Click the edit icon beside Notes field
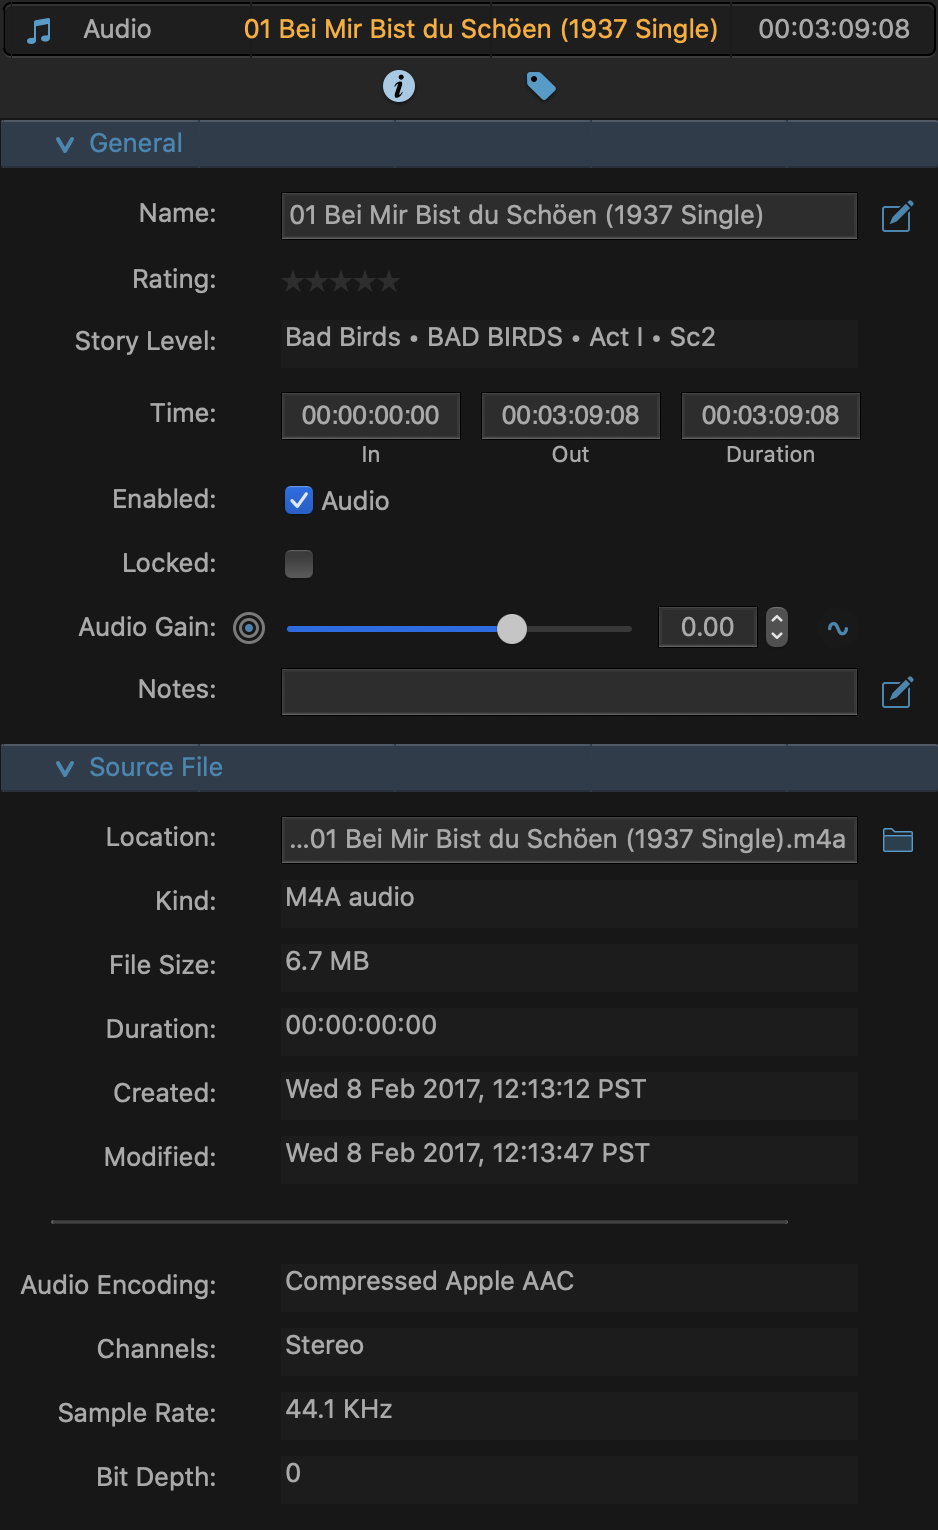This screenshot has height=1530, width=938. click(x=897, y=692)
